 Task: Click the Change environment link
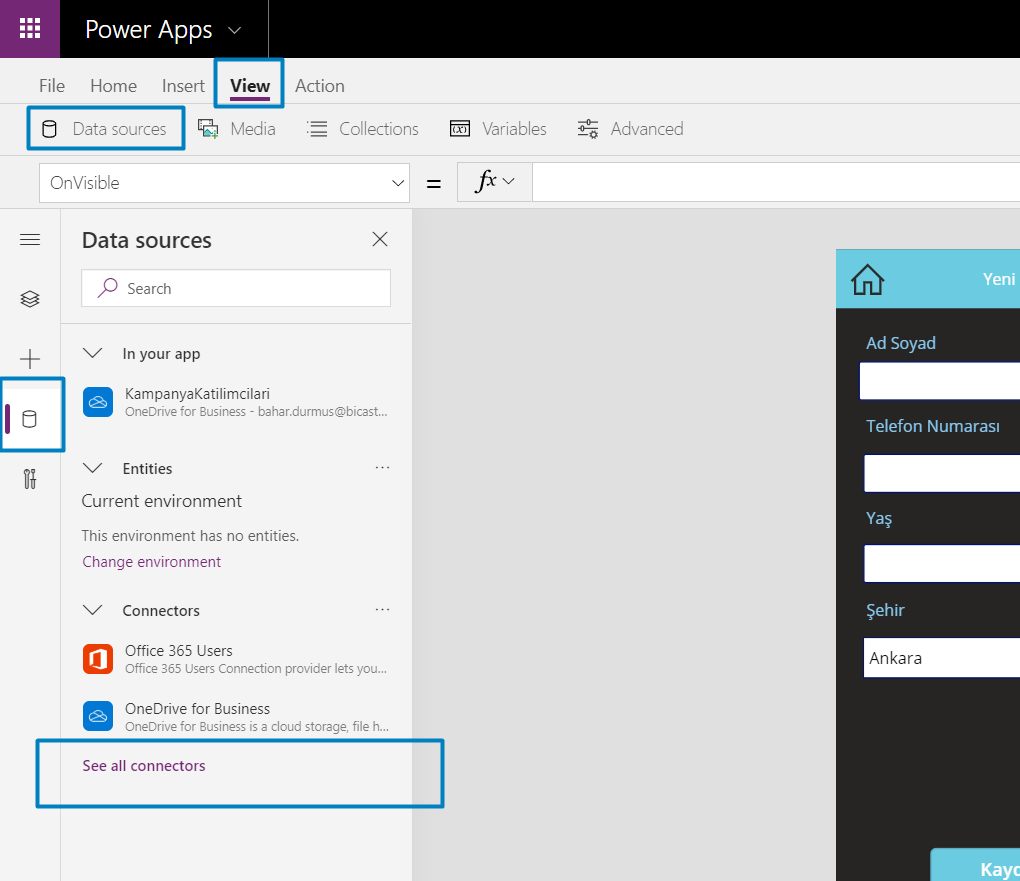tap(152, 562)
